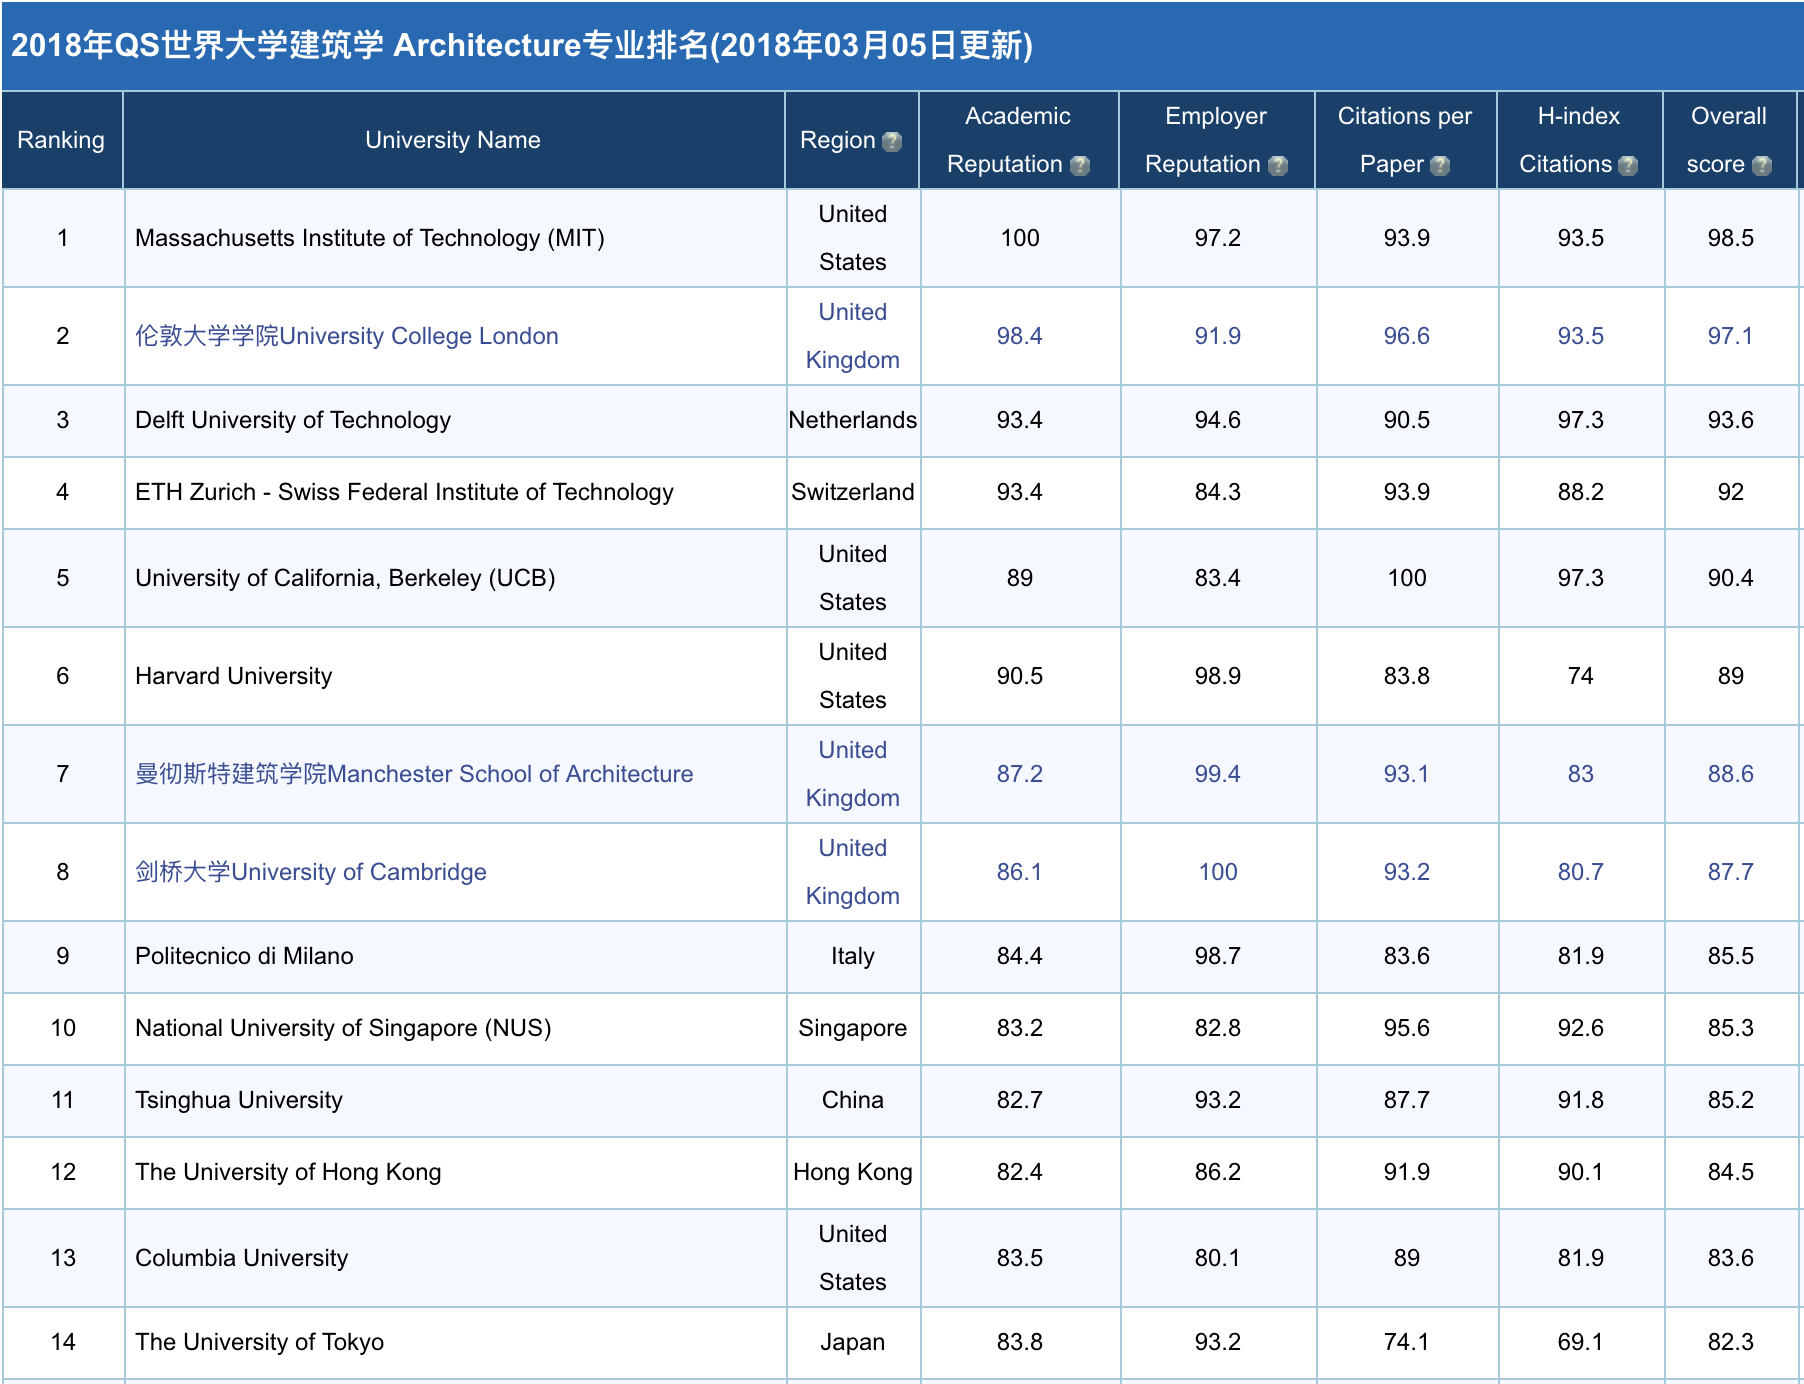Click Japan region cell

point(853,1342)
